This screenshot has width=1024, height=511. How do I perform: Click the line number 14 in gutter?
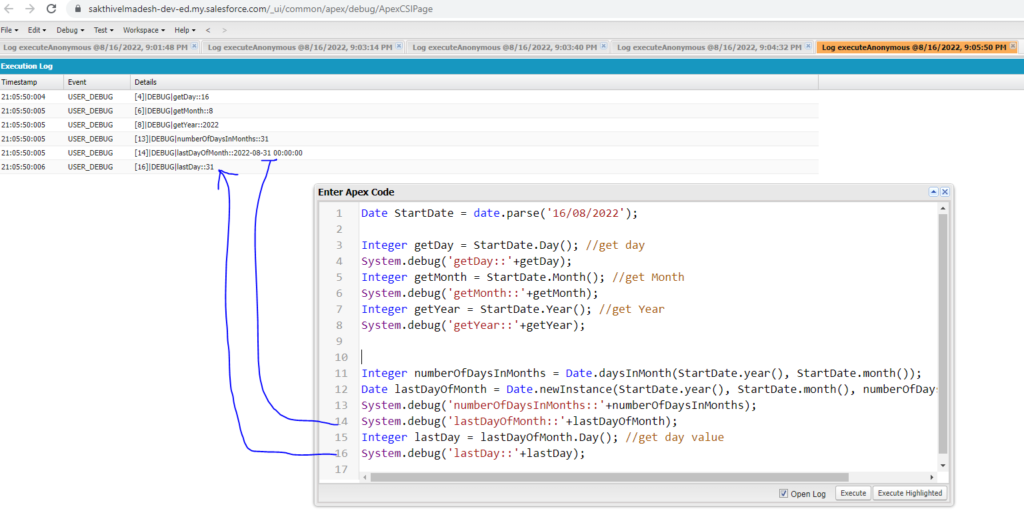[342, 421]
